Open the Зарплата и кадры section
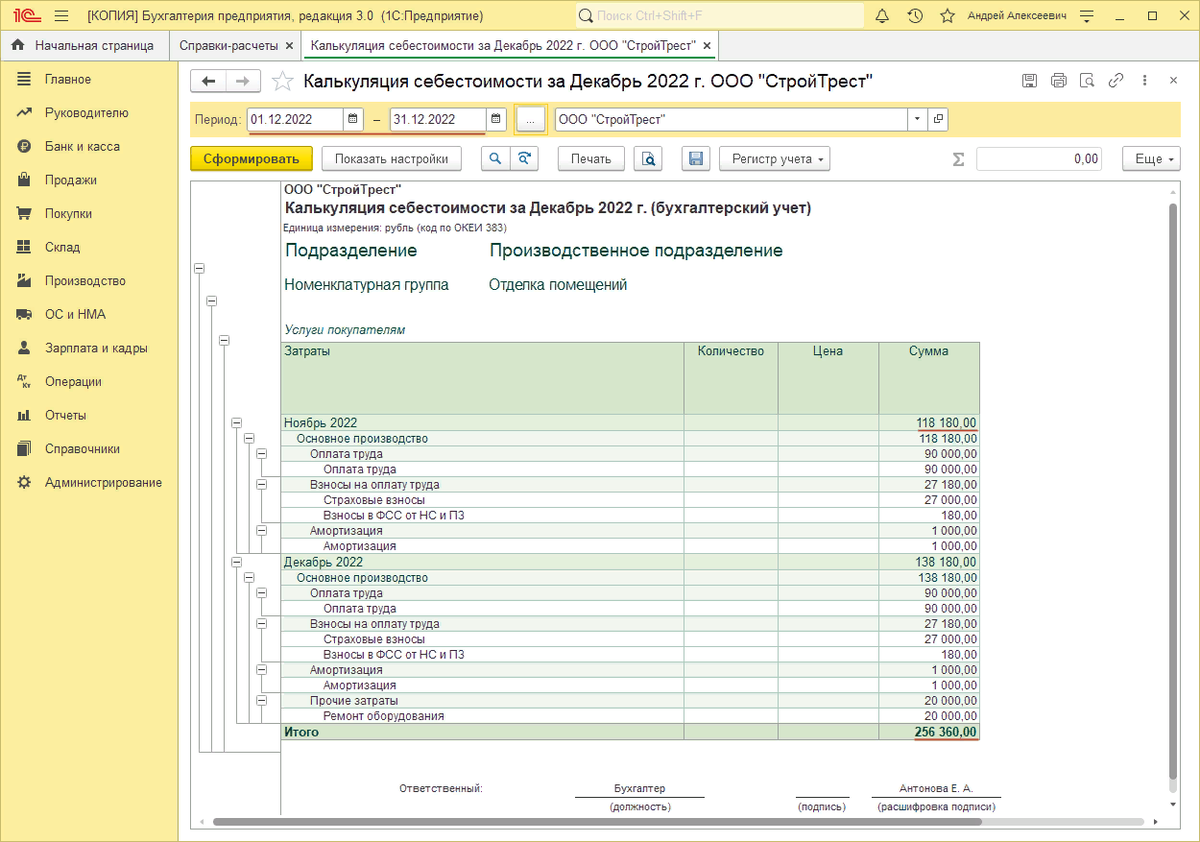The width and height of the screenshot is (1200, 842). pos(96,348)
